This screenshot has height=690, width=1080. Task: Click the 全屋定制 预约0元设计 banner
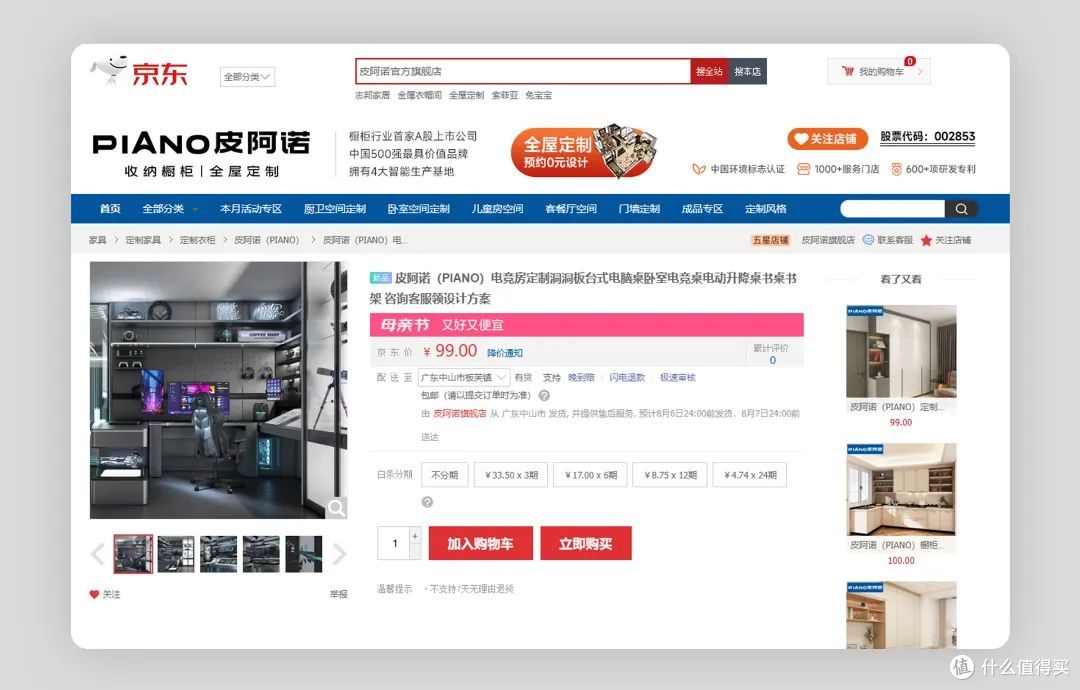click(583, 151)
